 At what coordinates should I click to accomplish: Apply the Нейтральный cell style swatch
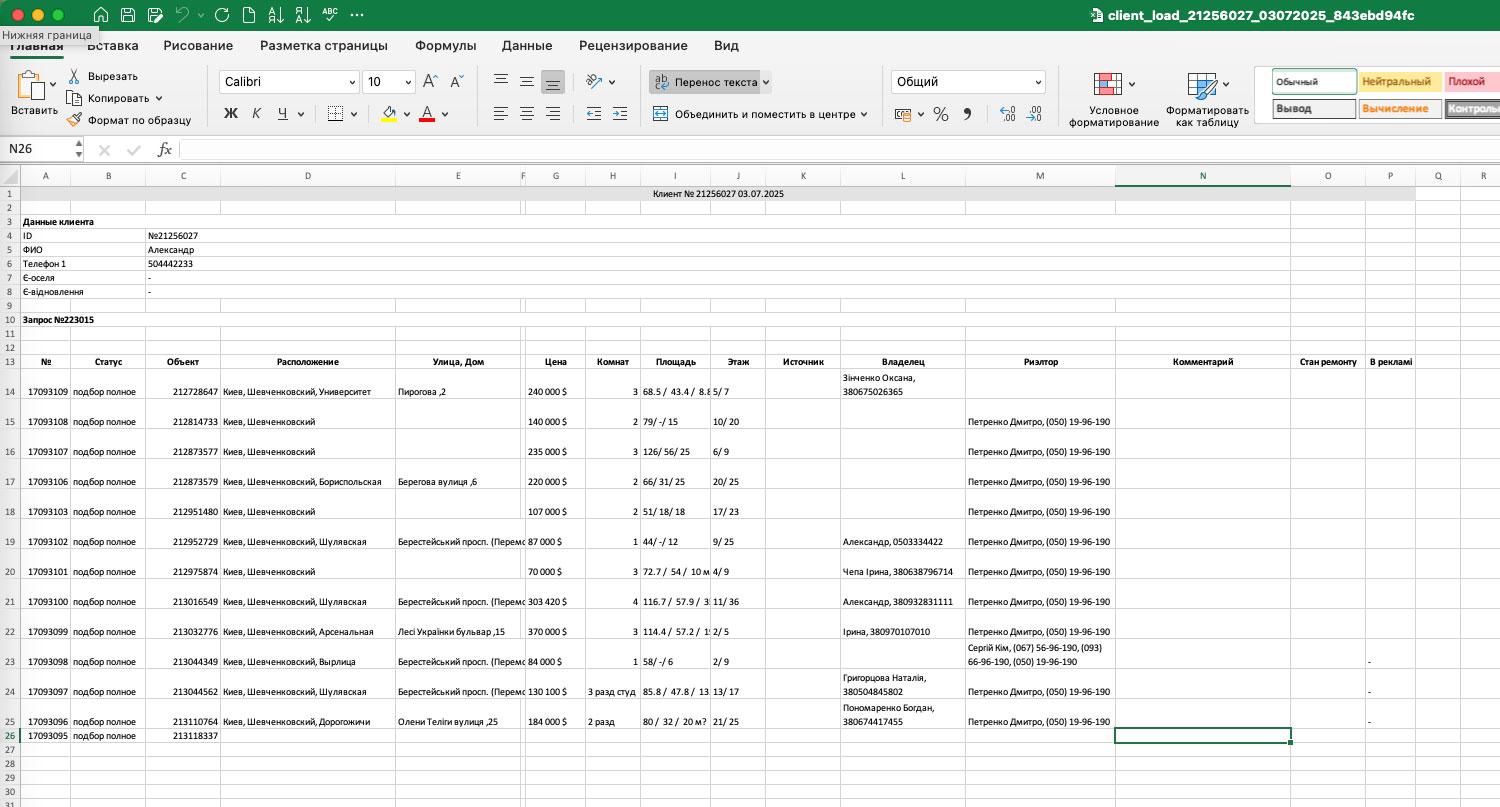pos(1400,82)
